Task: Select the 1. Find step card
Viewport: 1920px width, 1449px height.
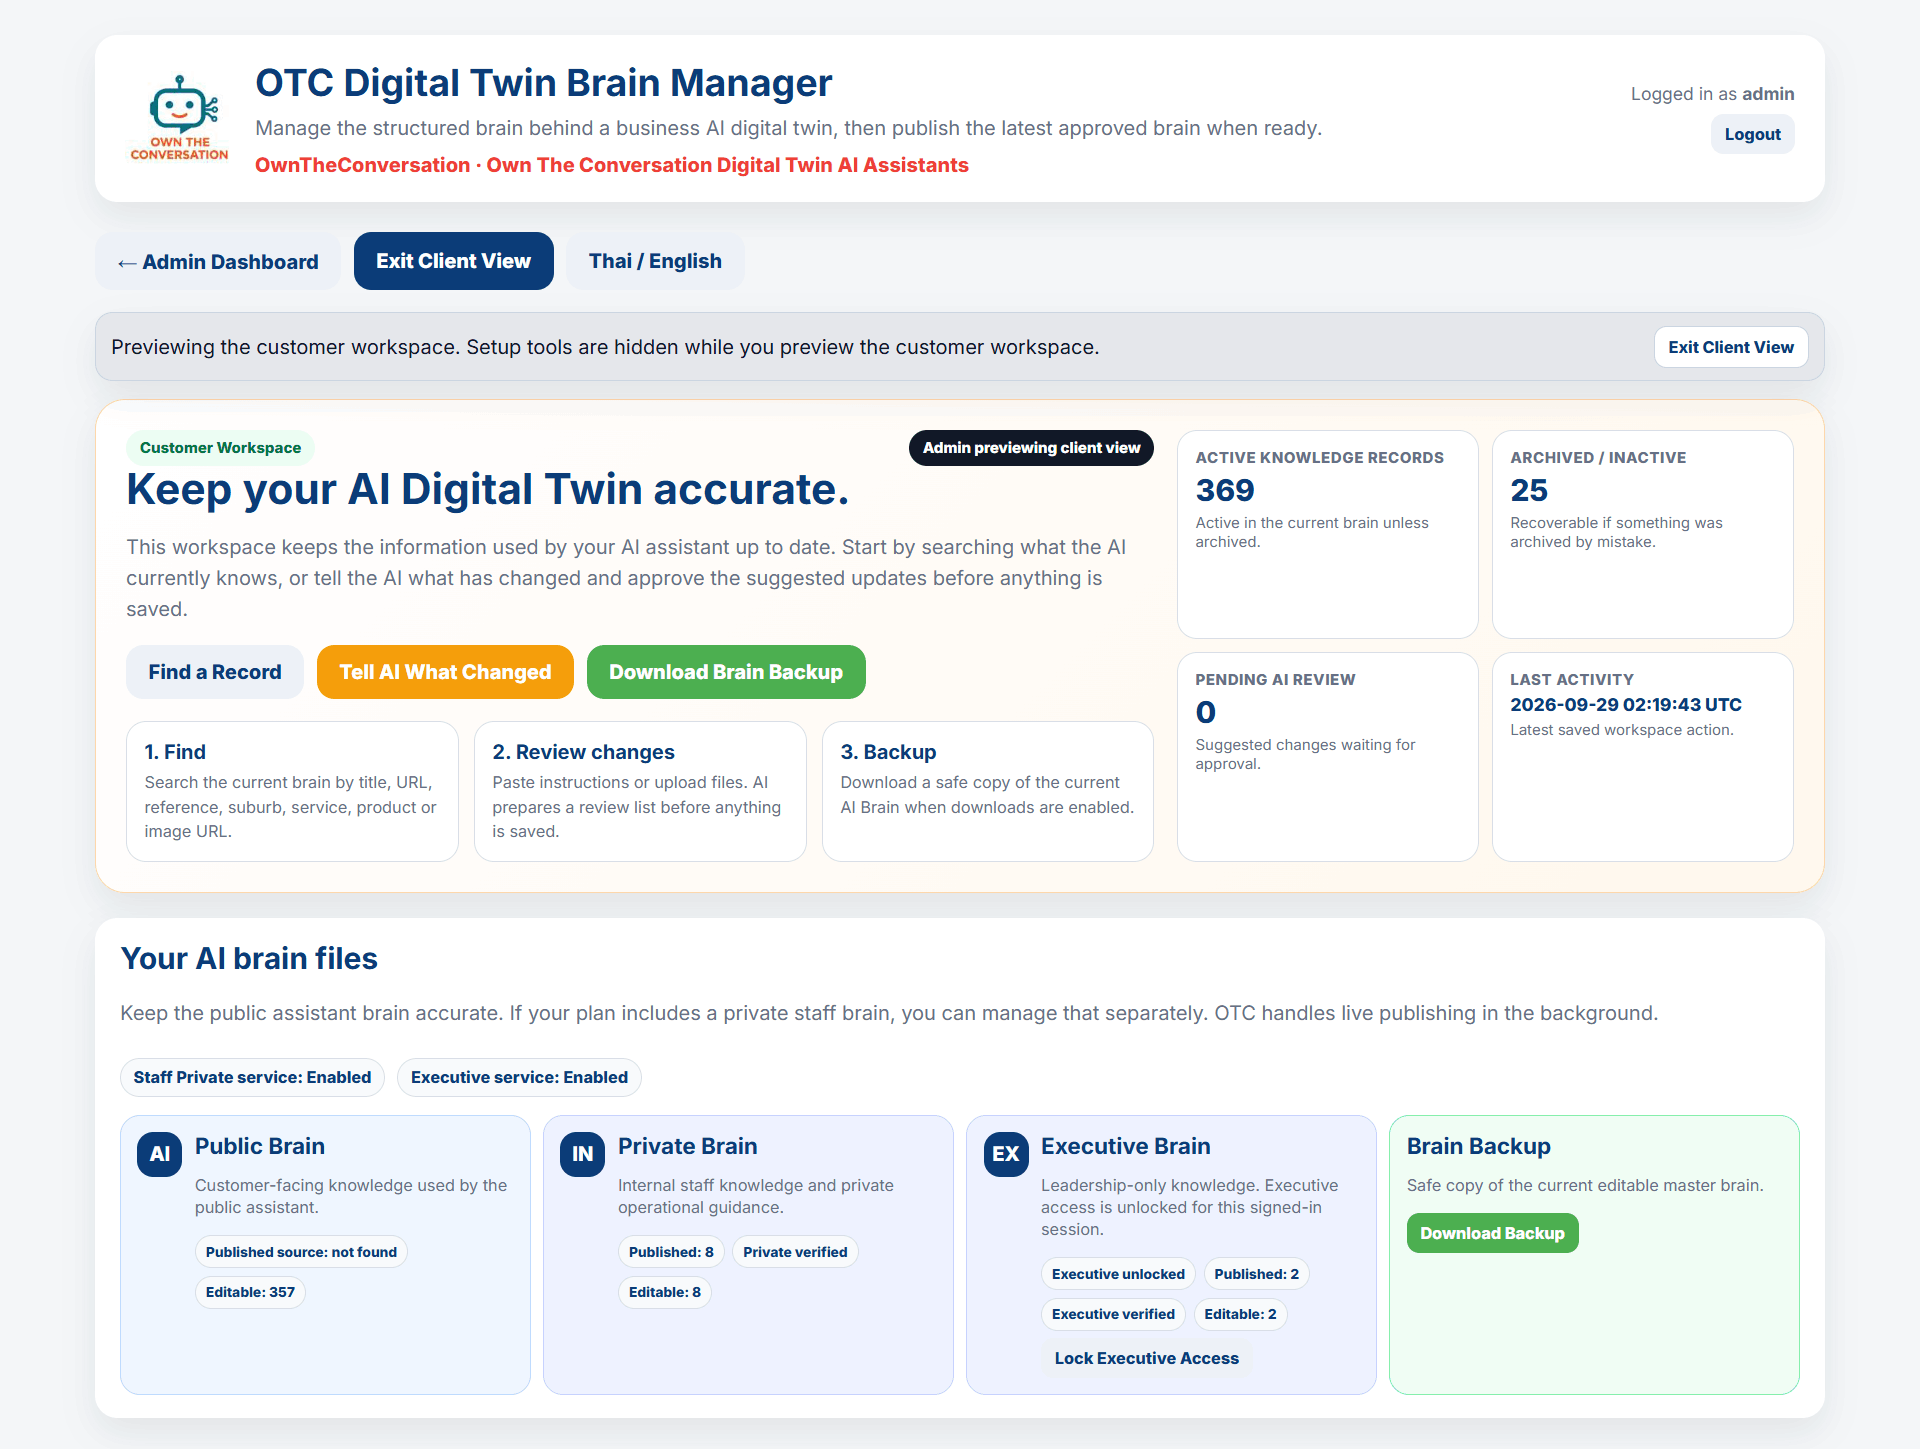Action: [292, 791]
